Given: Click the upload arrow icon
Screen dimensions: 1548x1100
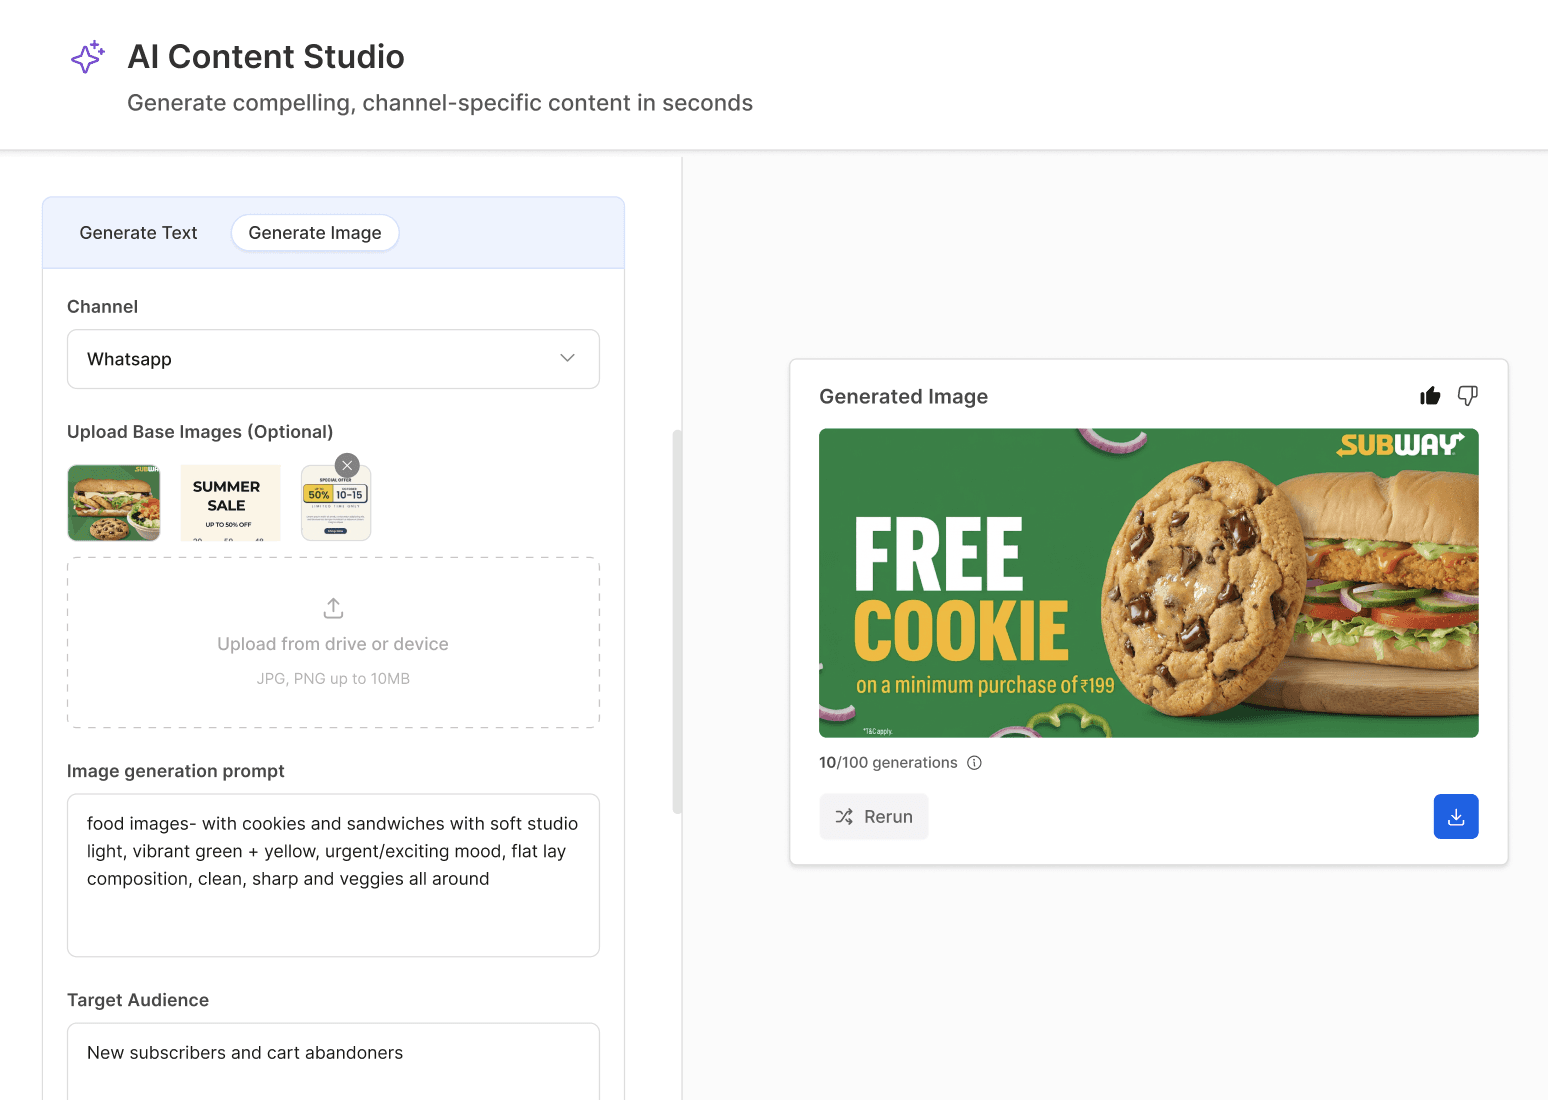Looking at the screenshot, I should click(333, 608).
